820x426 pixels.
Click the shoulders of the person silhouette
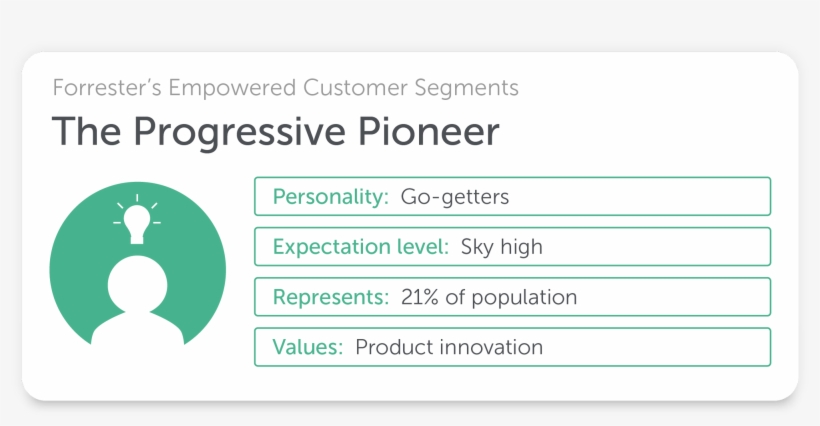click(137, 328)
